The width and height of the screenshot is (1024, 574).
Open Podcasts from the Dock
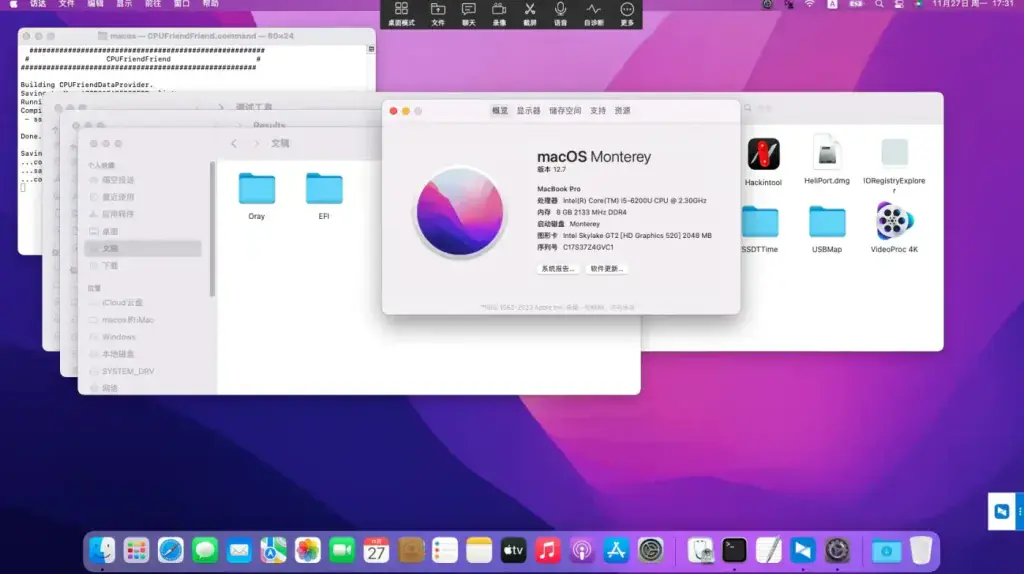point(582,550)
